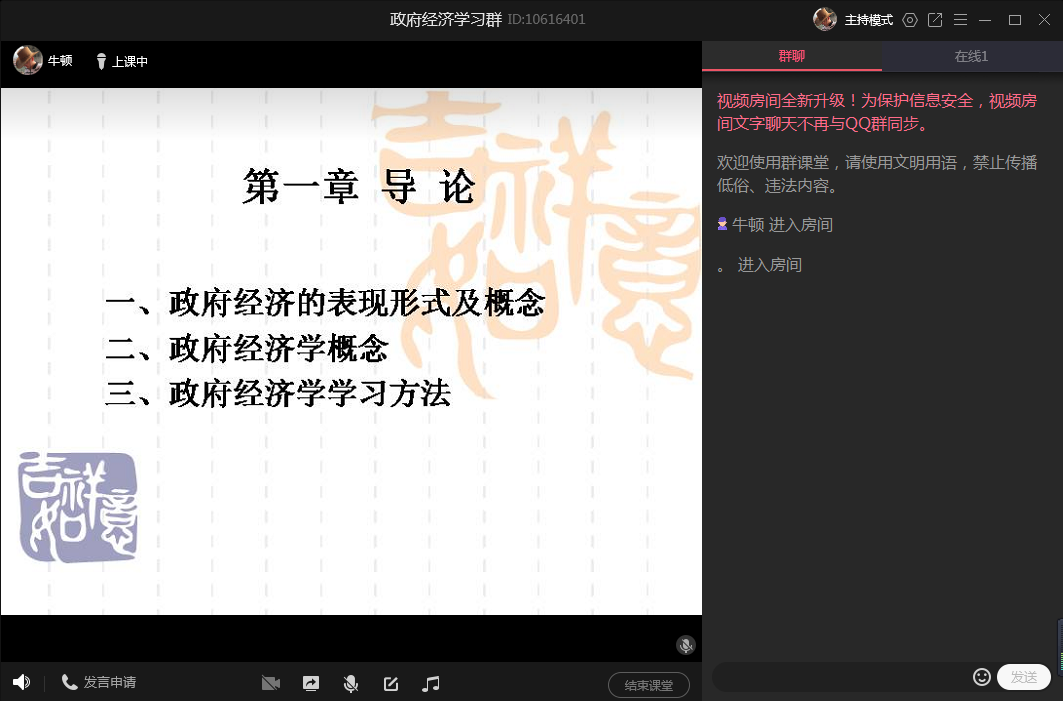Open the screen share option
Viewport: 1063px width, 701px height.
[311, 684]
